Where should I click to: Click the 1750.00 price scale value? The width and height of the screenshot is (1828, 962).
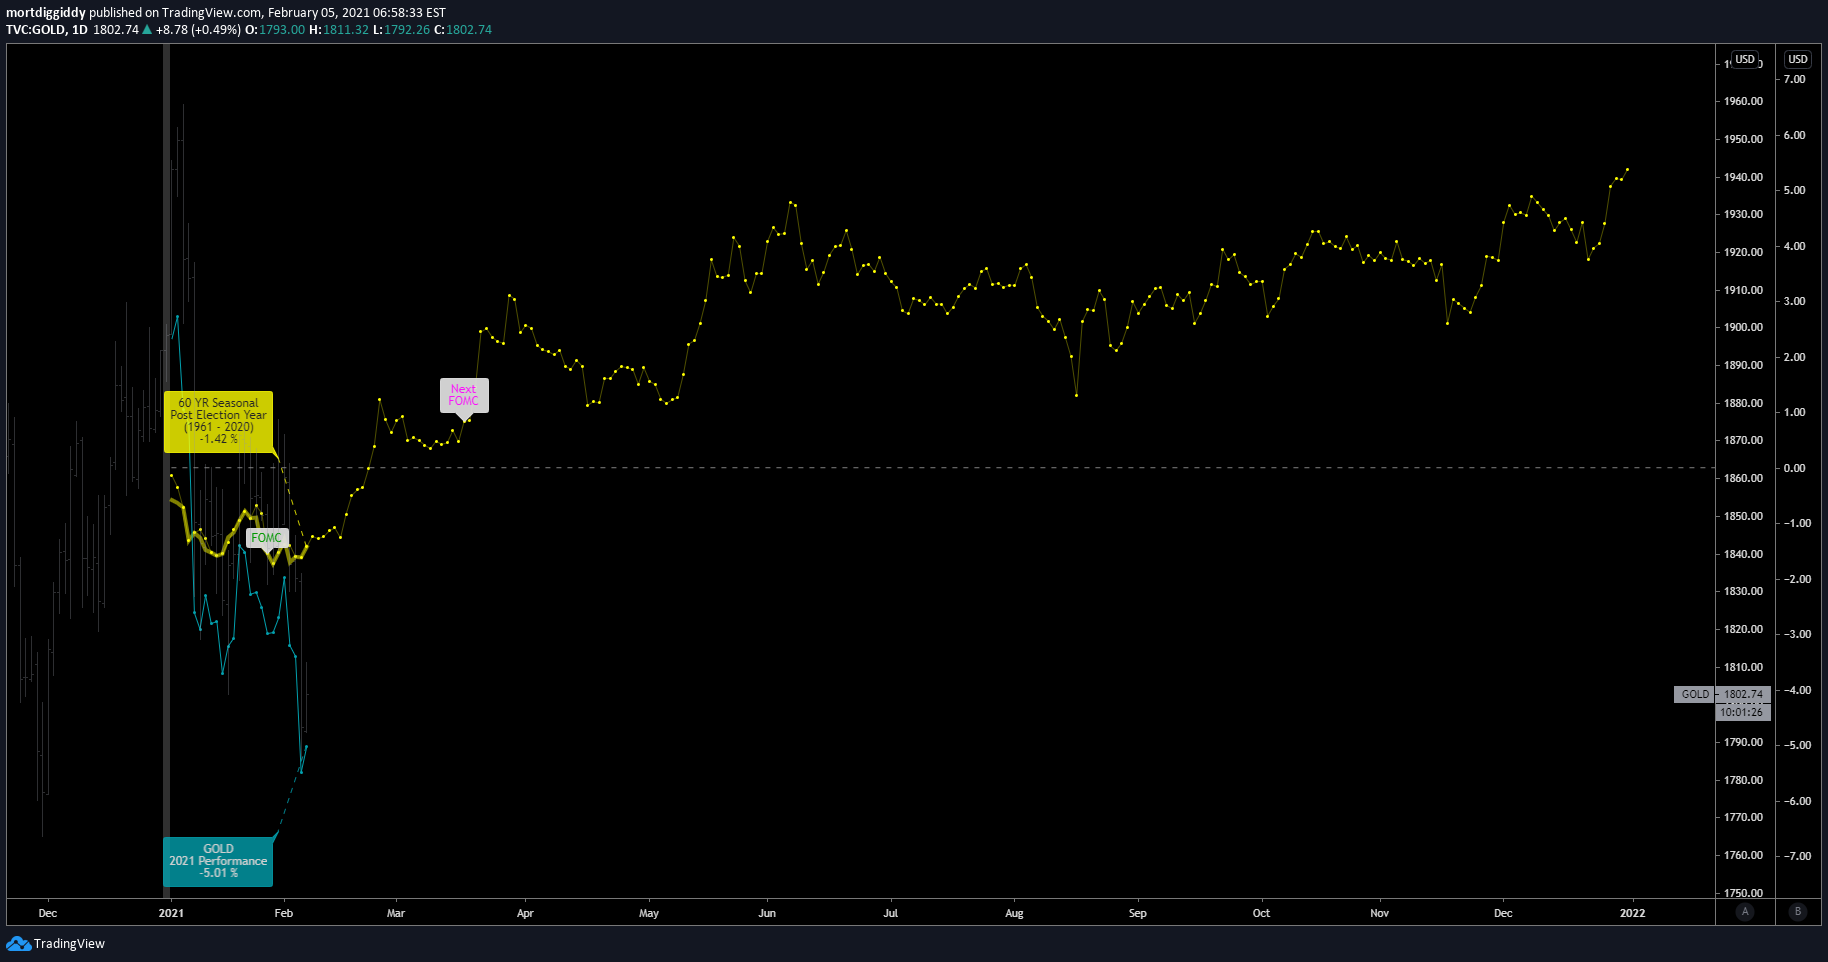coord(1743,893)
